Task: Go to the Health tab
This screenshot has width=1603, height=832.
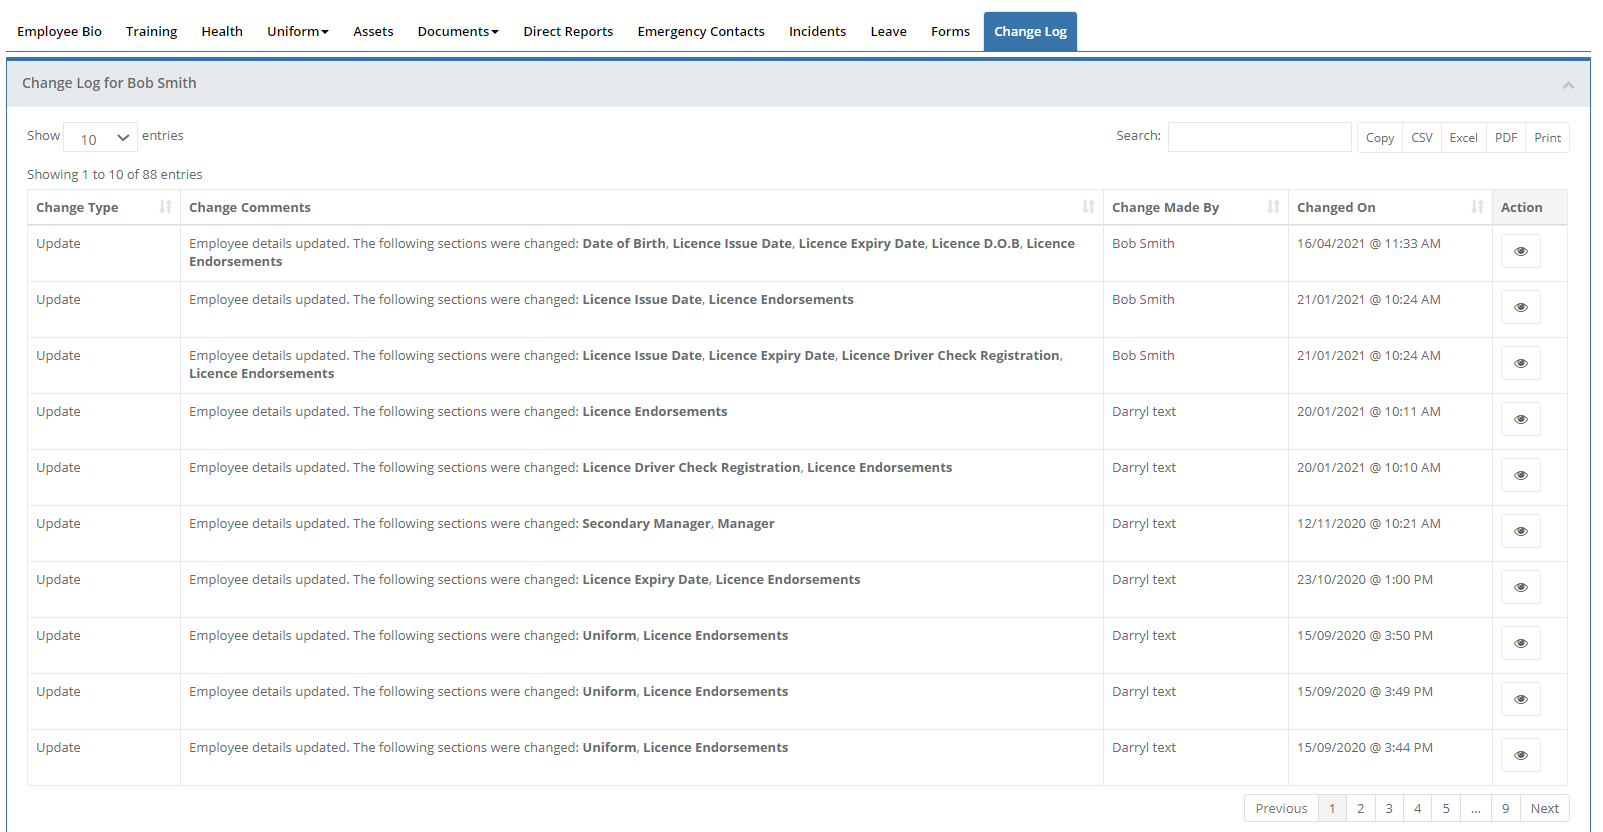Action: [222, 32]
